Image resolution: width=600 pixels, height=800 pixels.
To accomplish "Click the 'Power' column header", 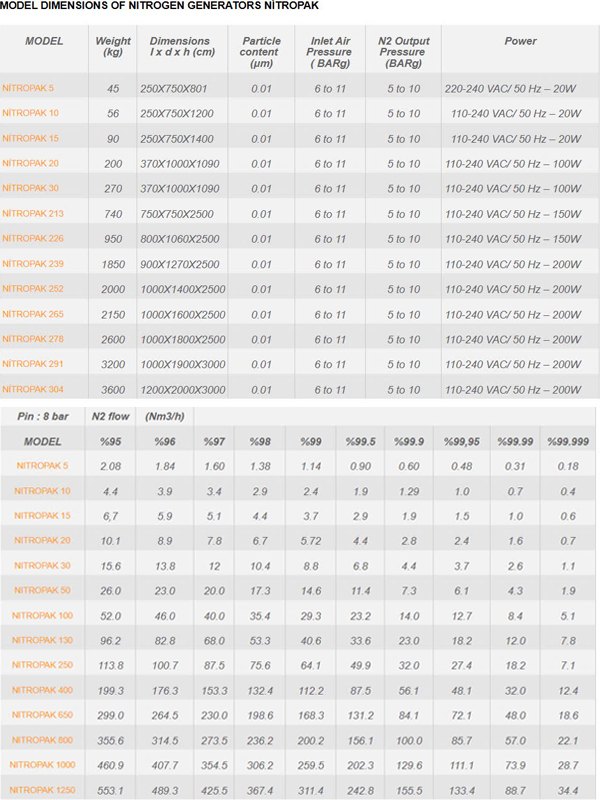I will (520, 41).
